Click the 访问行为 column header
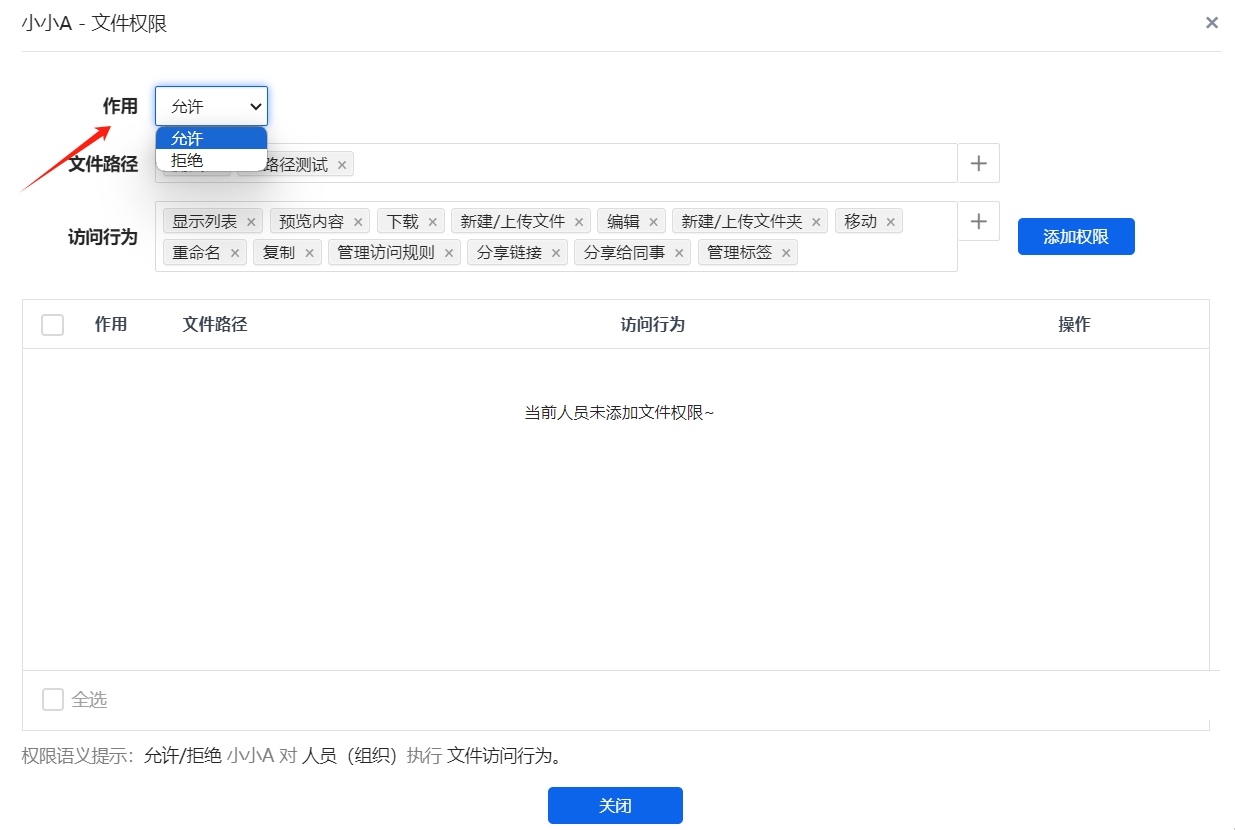The width and height of the screenshot is (1235, 830). tap(653, 325)
